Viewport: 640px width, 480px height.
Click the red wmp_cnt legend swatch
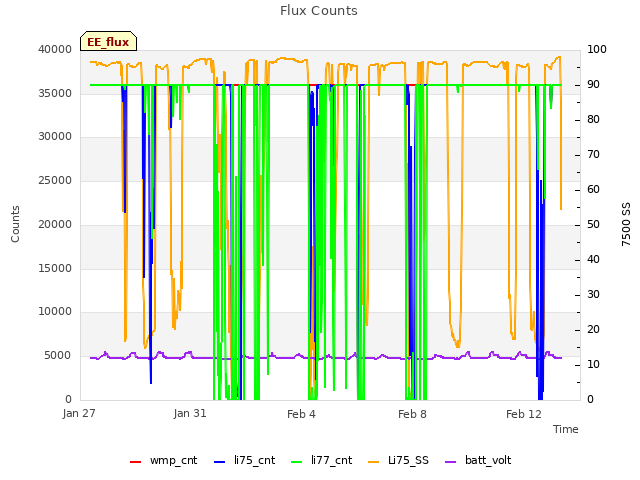[136, 462]
